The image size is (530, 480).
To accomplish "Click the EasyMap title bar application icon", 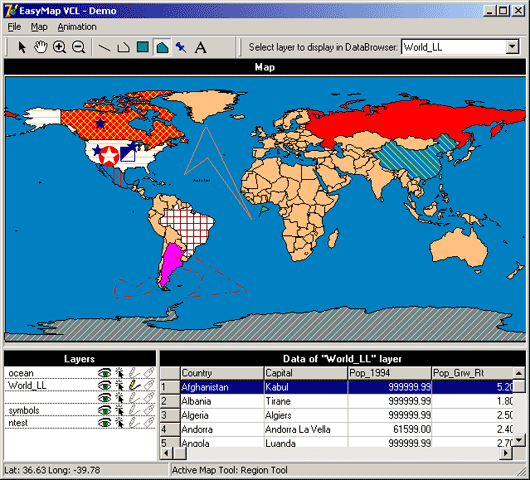I will click(10, 10).
